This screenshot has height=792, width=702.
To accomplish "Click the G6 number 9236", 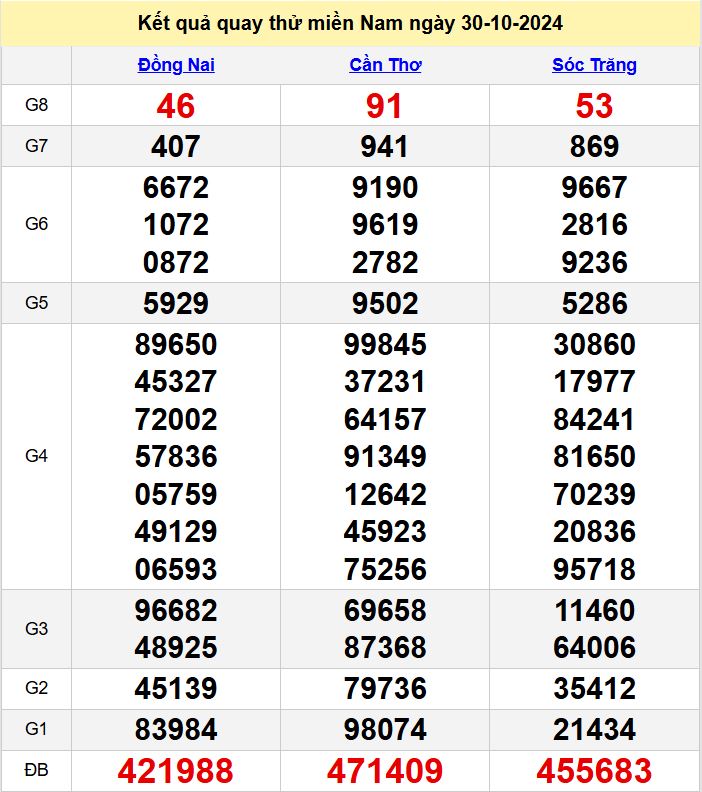I will pyautogui.click(x=594, y=263).
